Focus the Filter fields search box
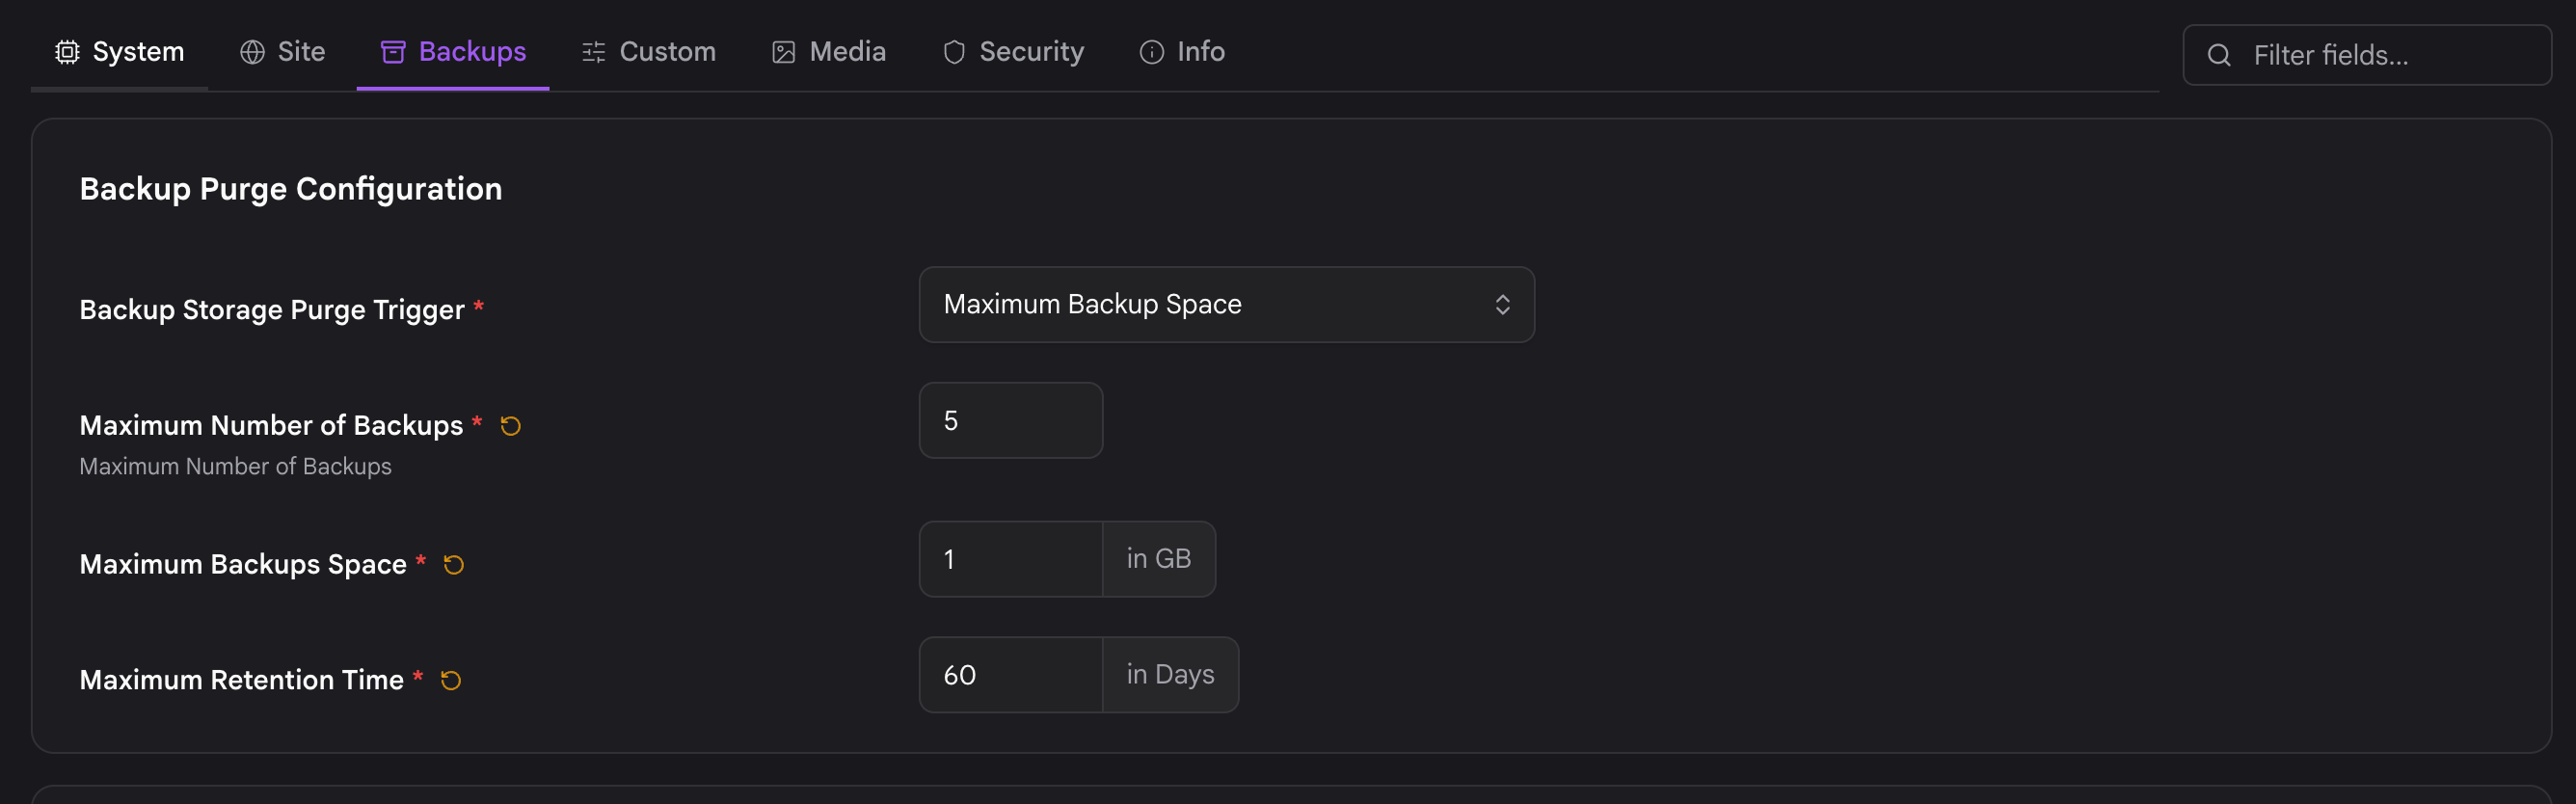This screenshot has height=804, width=2576. (2366, 55)
